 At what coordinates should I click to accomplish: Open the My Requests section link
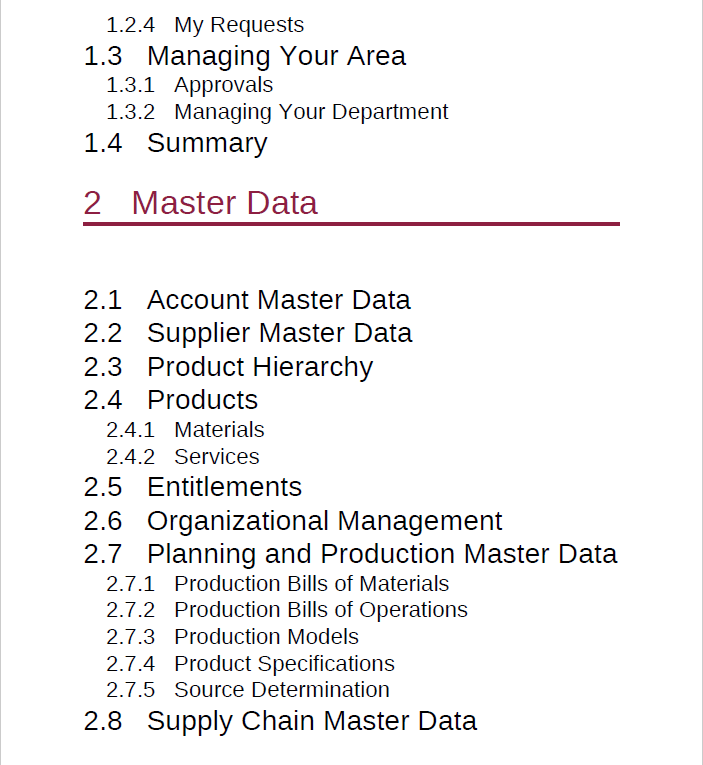(238, 25)
